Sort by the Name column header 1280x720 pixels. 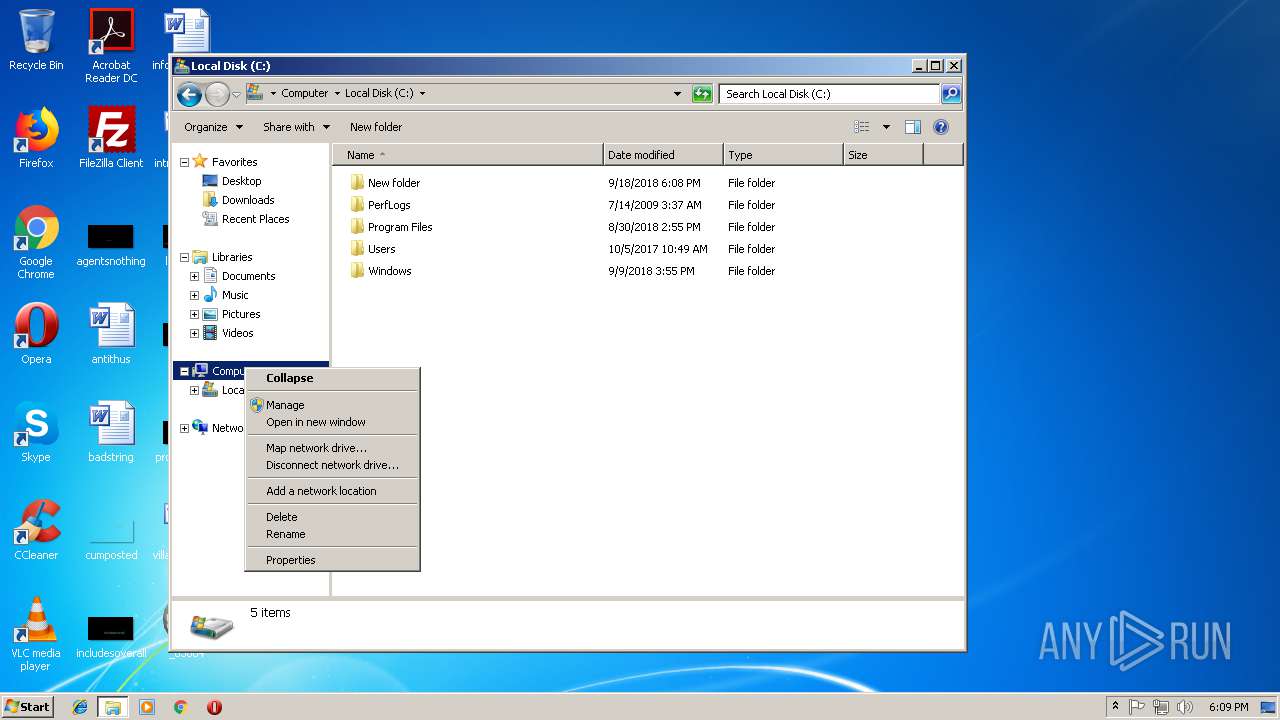tap(468, 155)
